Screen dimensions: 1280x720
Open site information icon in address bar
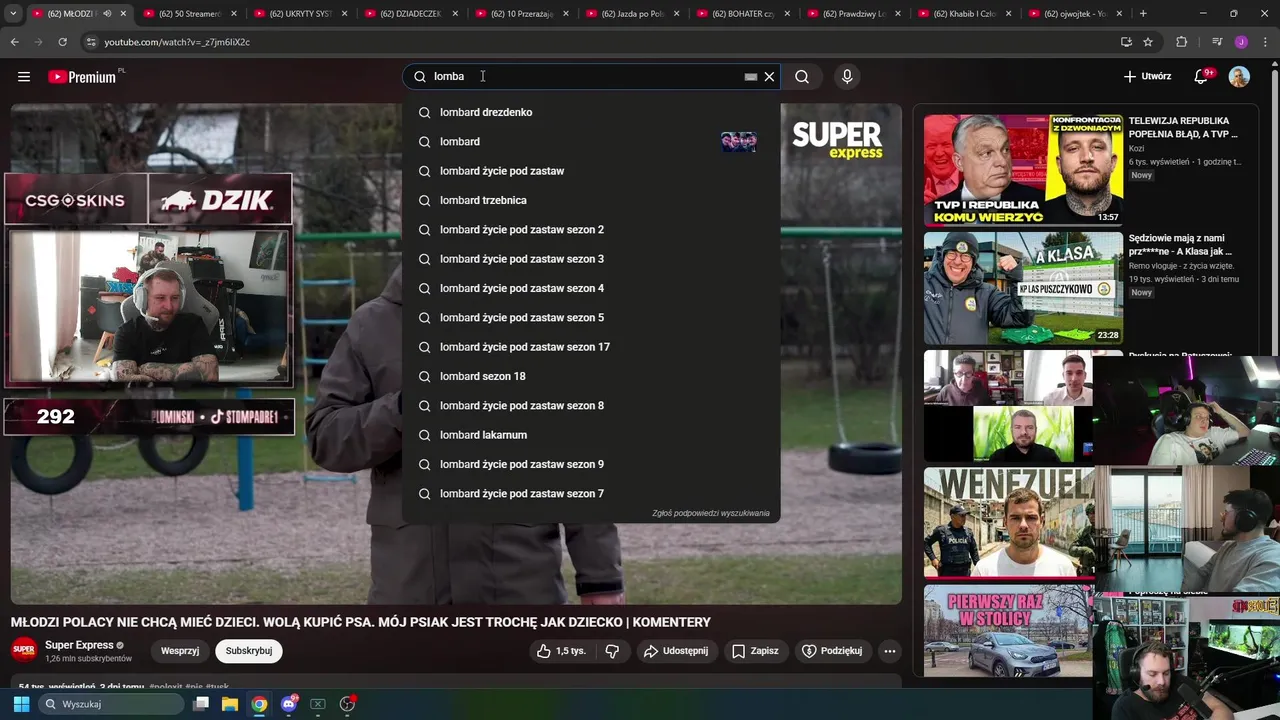[x=91, y=42]
